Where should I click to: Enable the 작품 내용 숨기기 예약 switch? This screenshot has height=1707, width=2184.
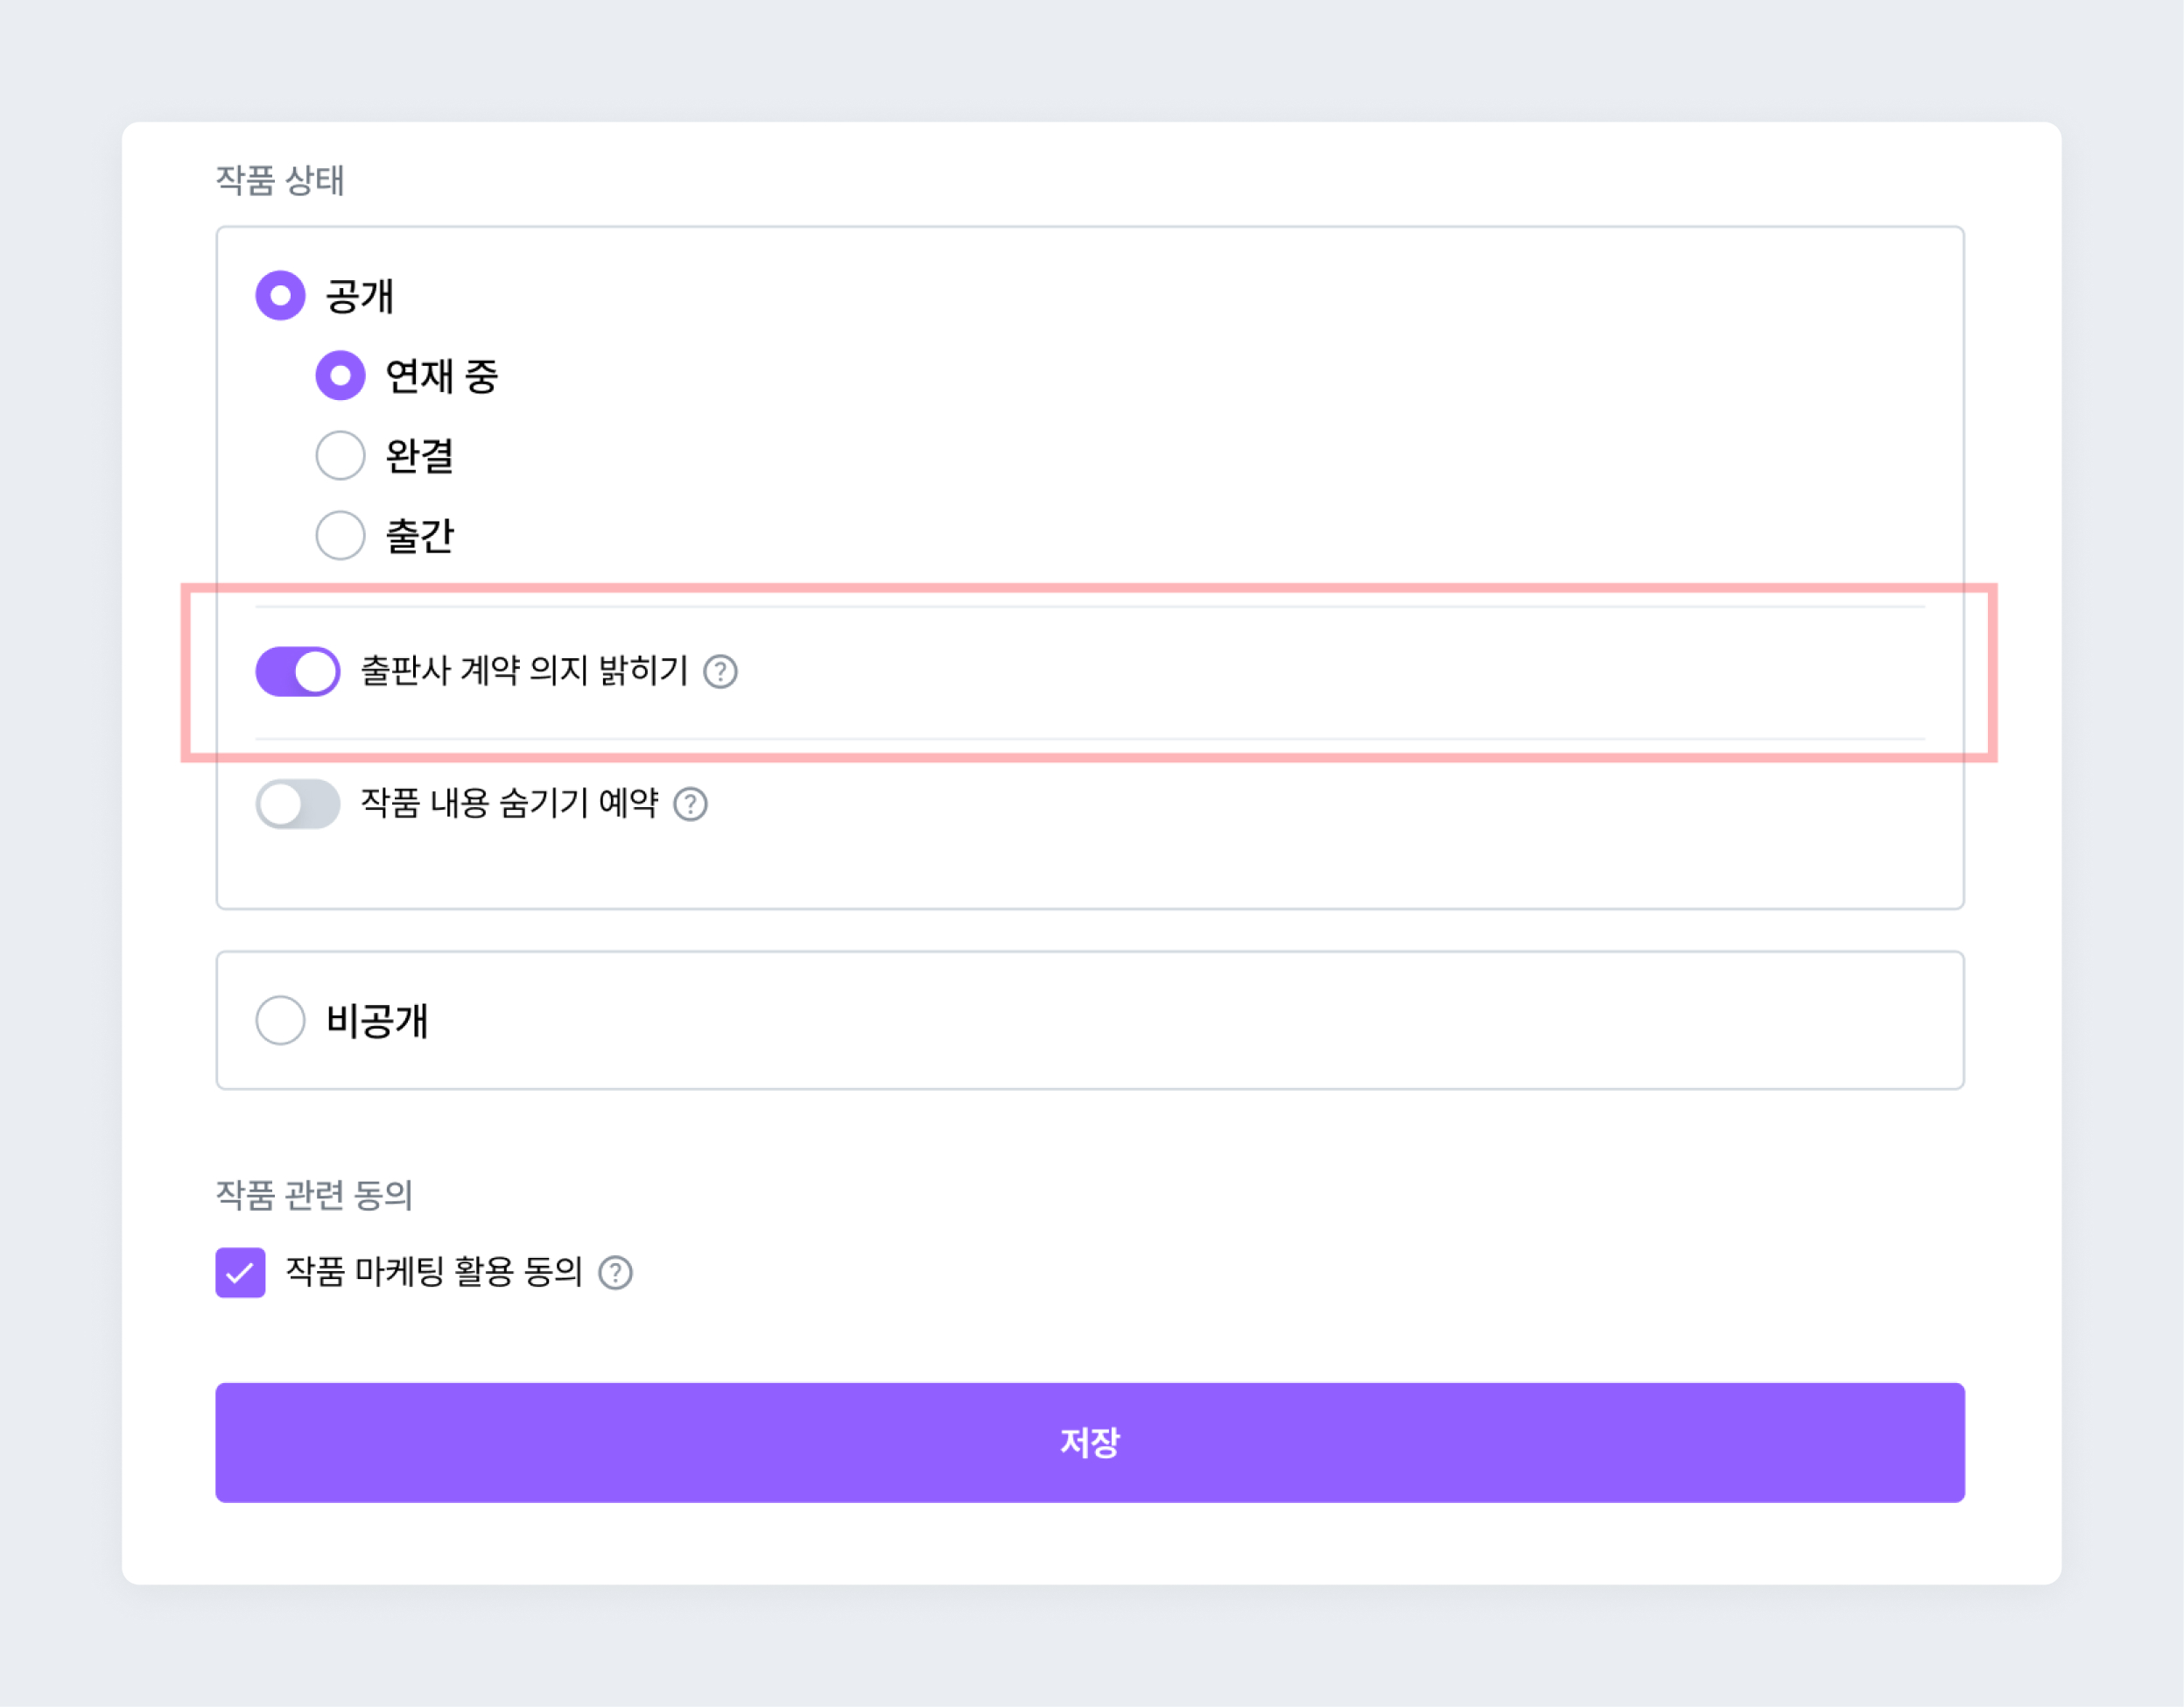click(x=298, y=804)
